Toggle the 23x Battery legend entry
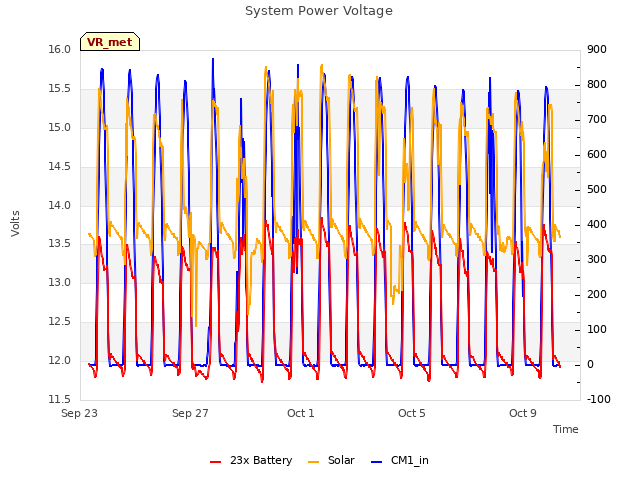 (251, 460)
